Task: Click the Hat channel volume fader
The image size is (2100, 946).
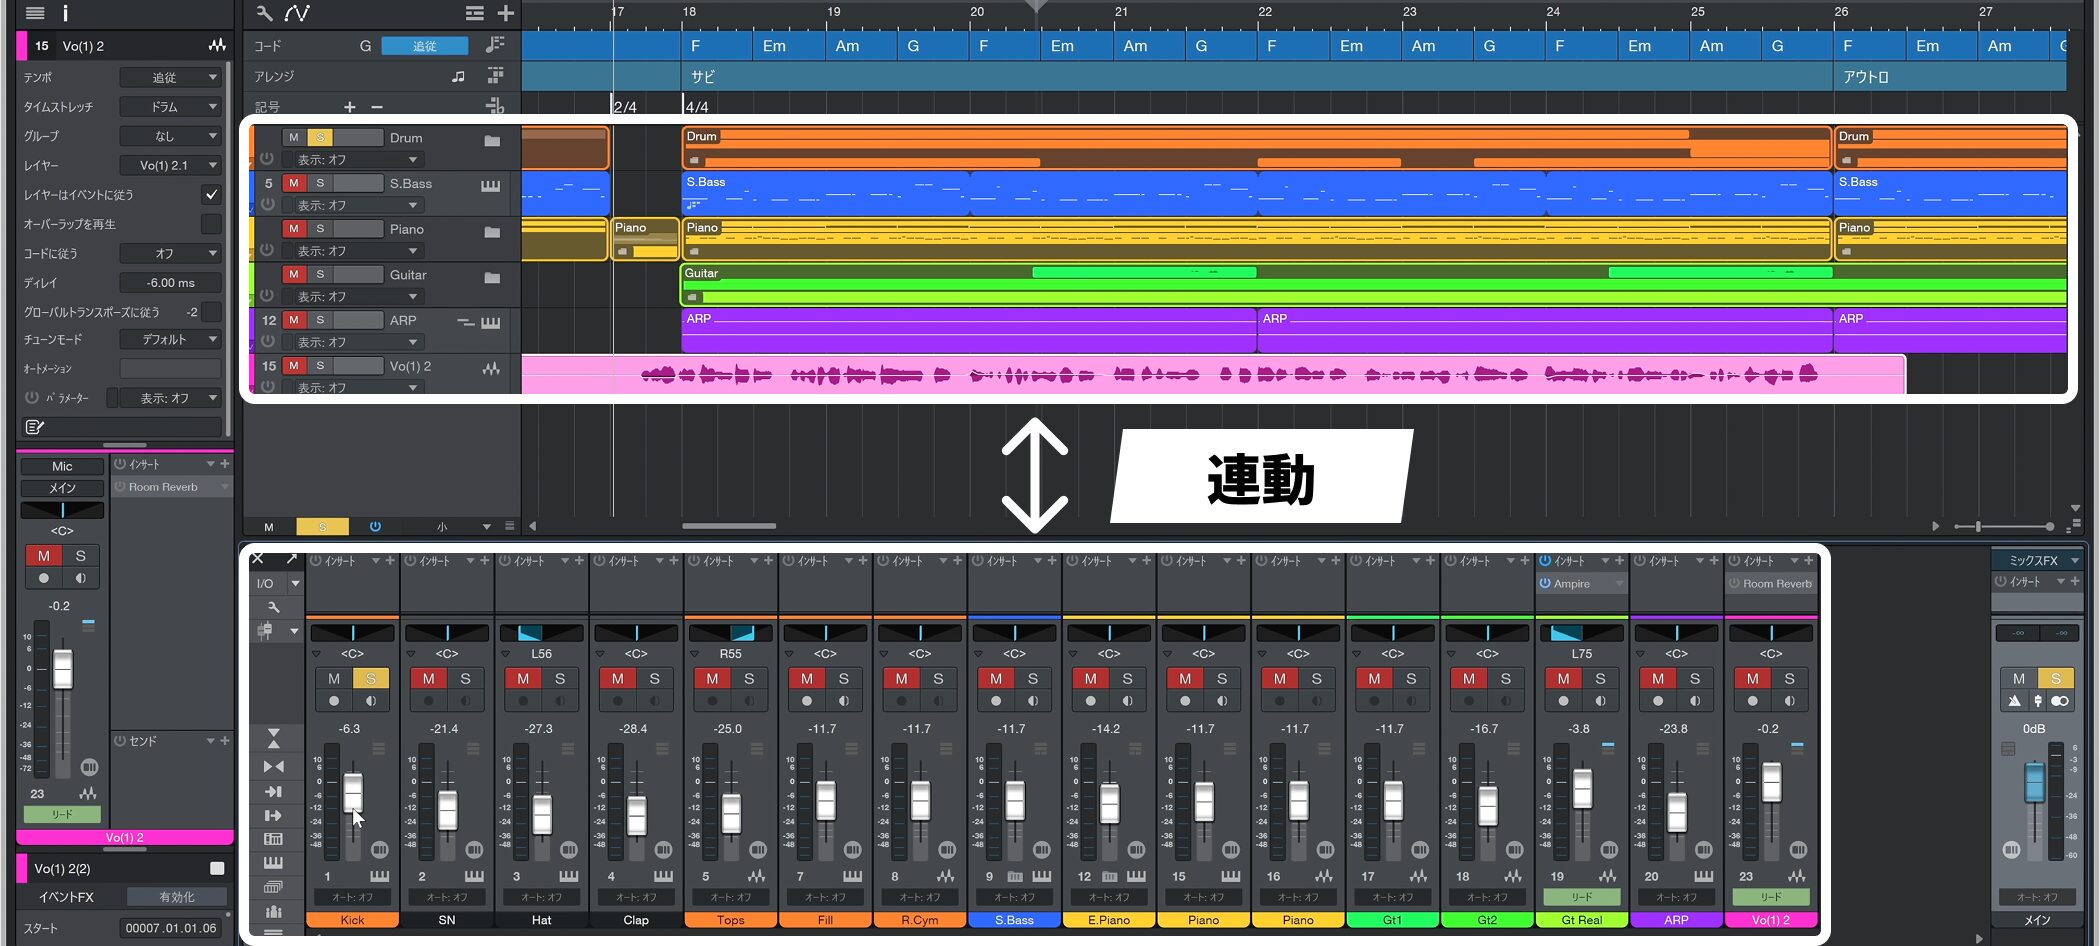Action: click(542, 813)
